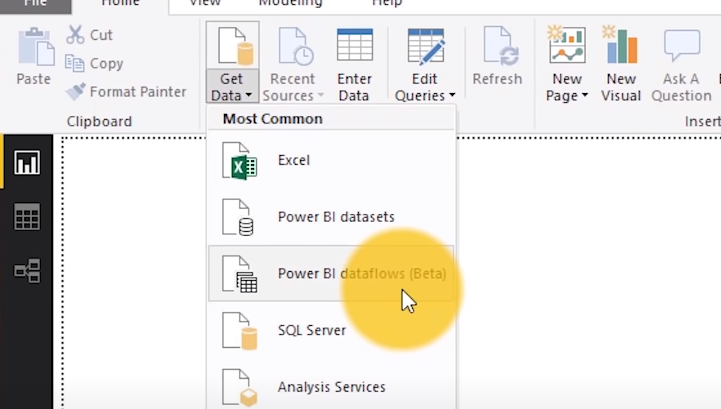Switch to Model relationships view in sidebar
This screenshot has width=721, height=409.
27,270
